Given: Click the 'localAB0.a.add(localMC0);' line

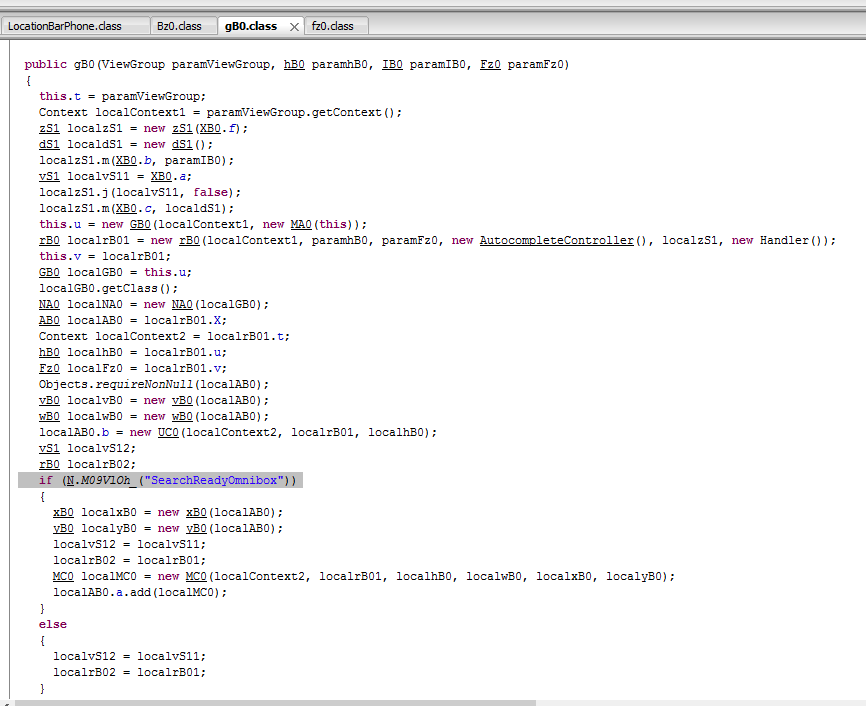Looking at the screenshot, I should point(140,592).
